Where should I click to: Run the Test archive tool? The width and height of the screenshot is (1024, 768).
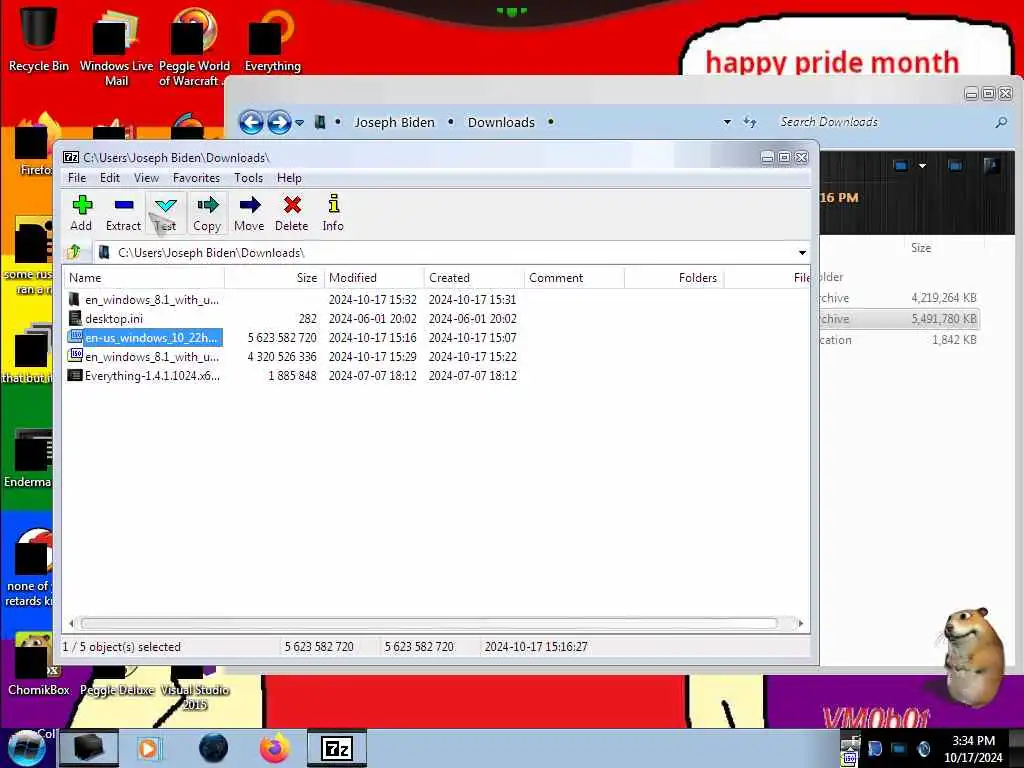[x=165, y=213]
